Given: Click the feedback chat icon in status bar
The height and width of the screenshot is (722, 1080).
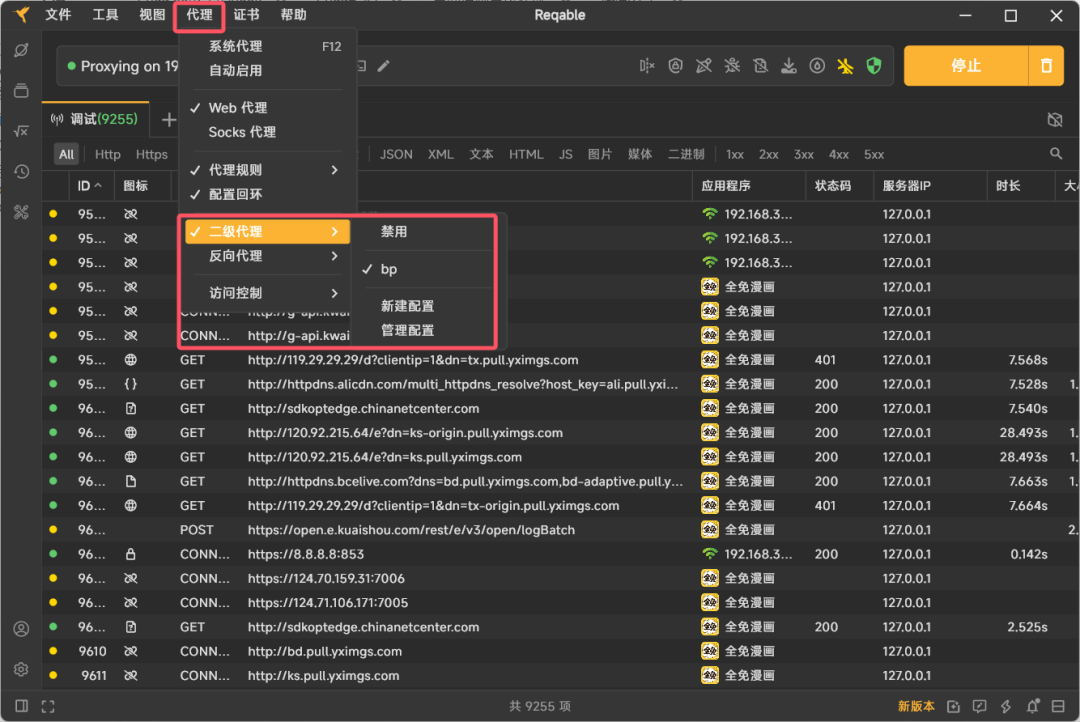Looking at the screenshot, I should pos(981,706).
